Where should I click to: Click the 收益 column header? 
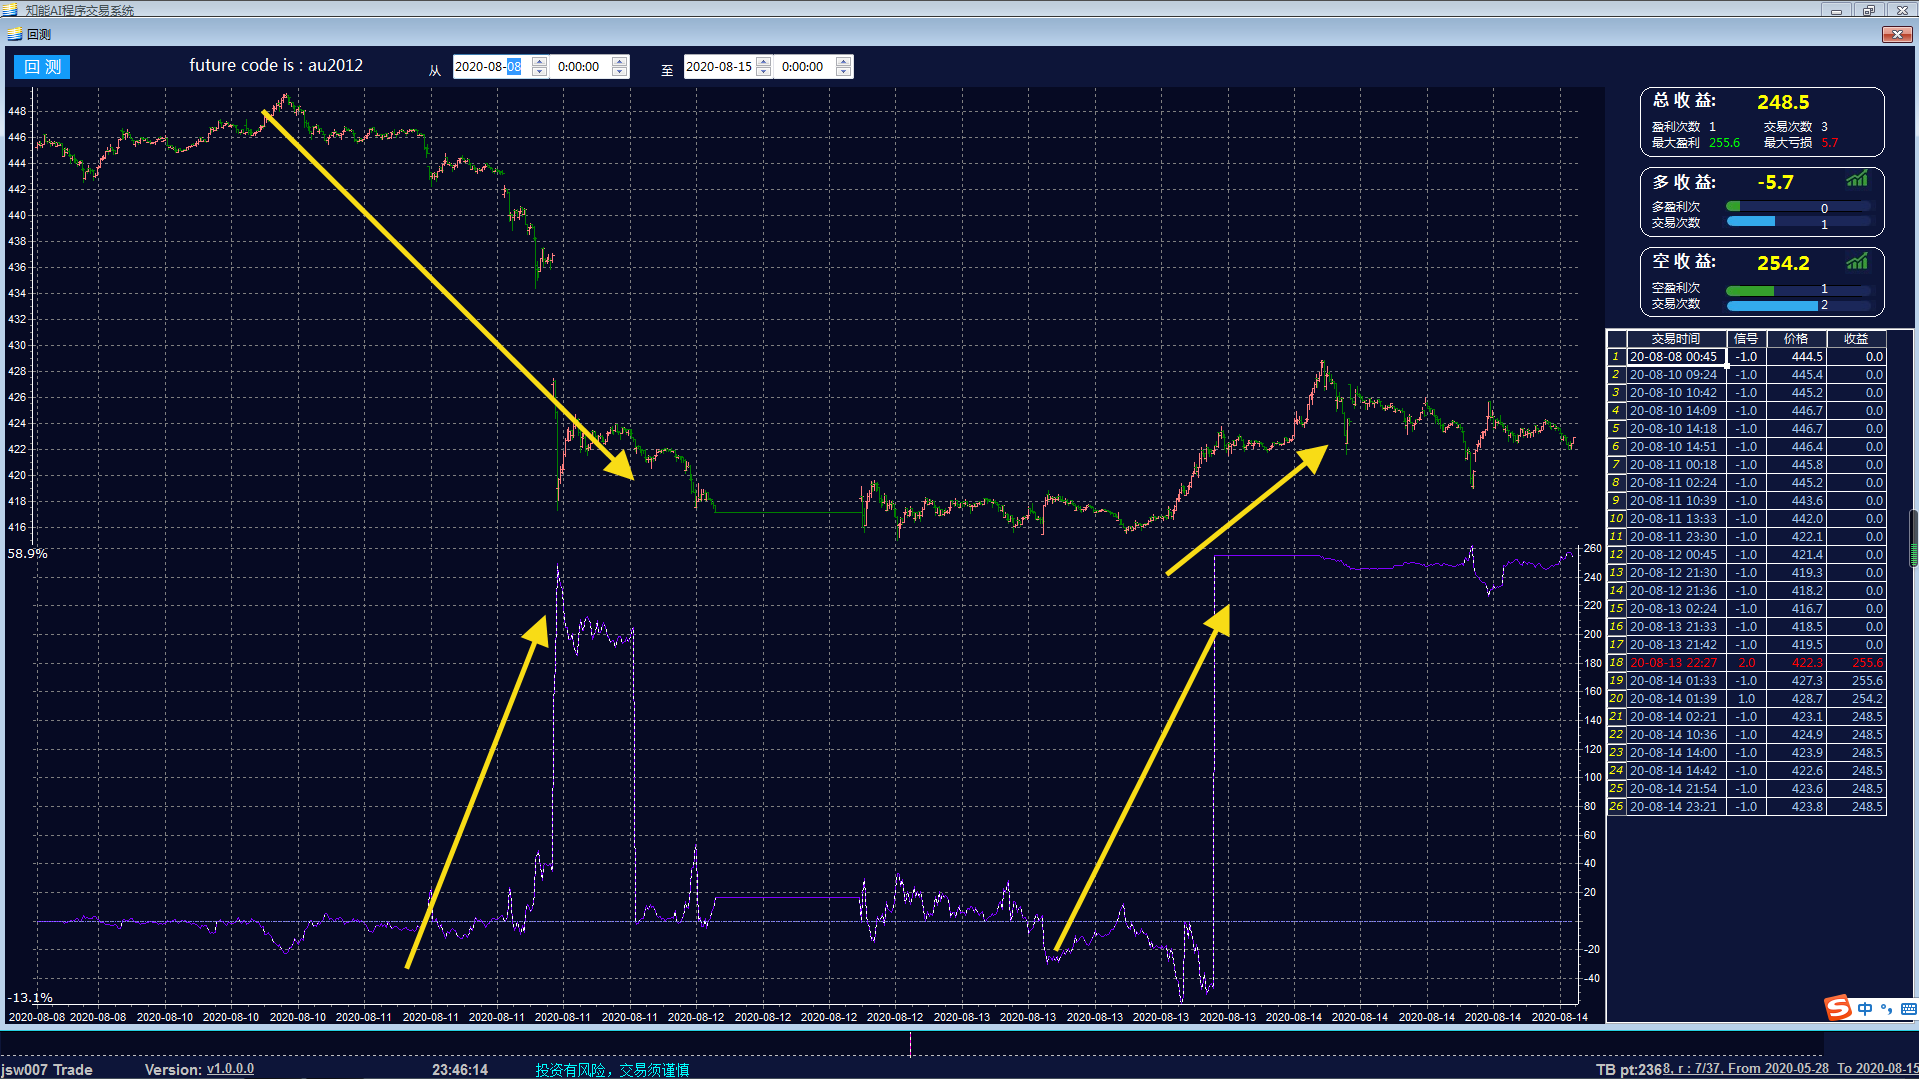(1856, 339)
